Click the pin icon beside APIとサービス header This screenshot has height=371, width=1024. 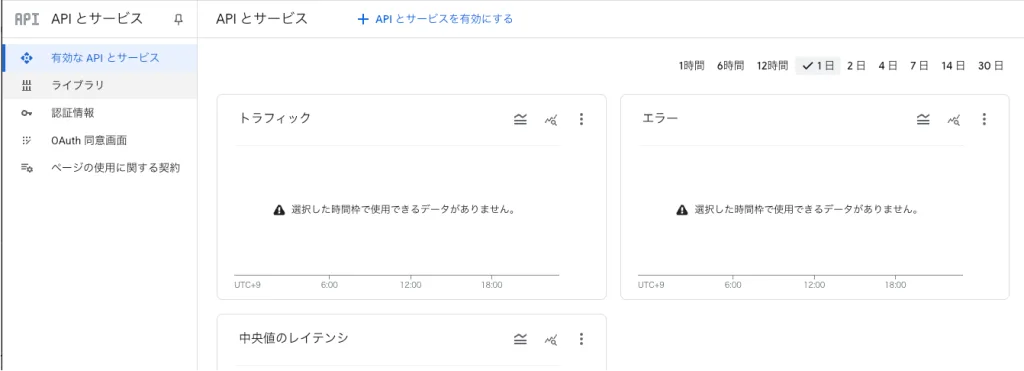pos(178,20)
